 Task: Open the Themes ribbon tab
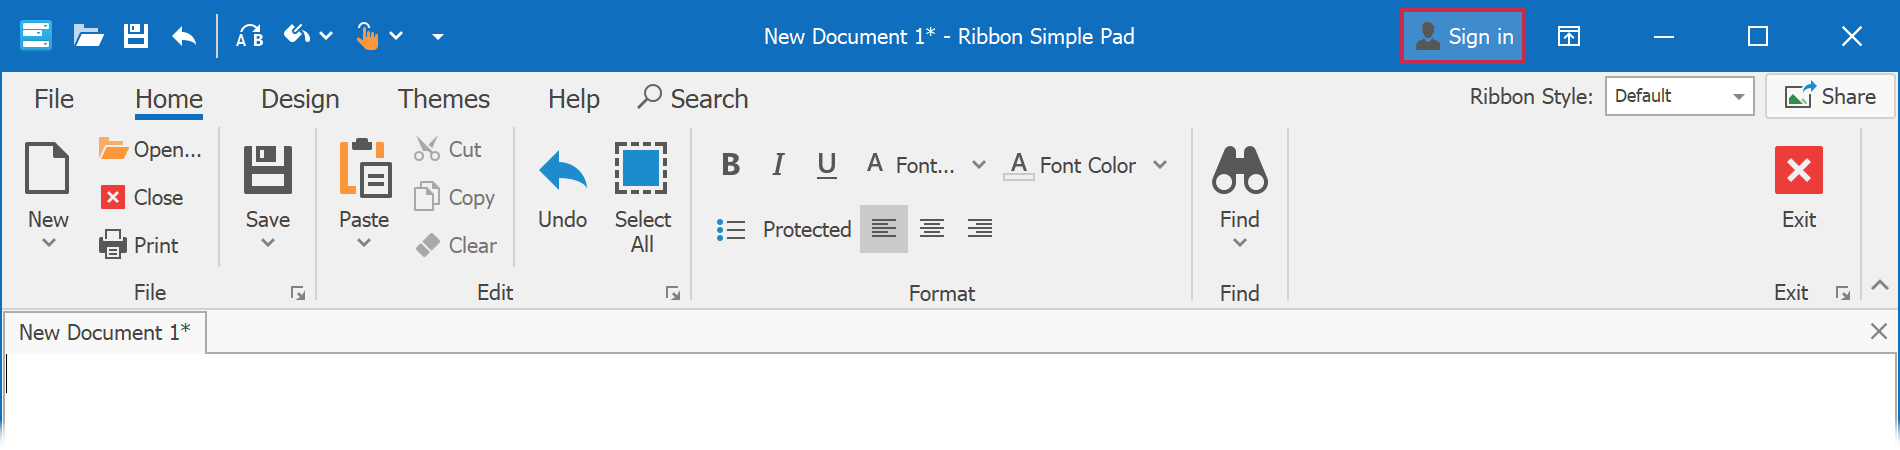pyautogui.click(x=444, y=99)
